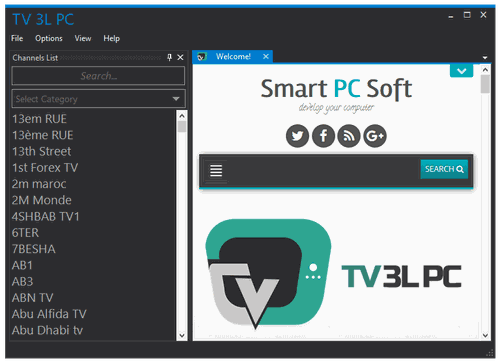
Task: Focus the channel Search field
Action: pos(98,76)
